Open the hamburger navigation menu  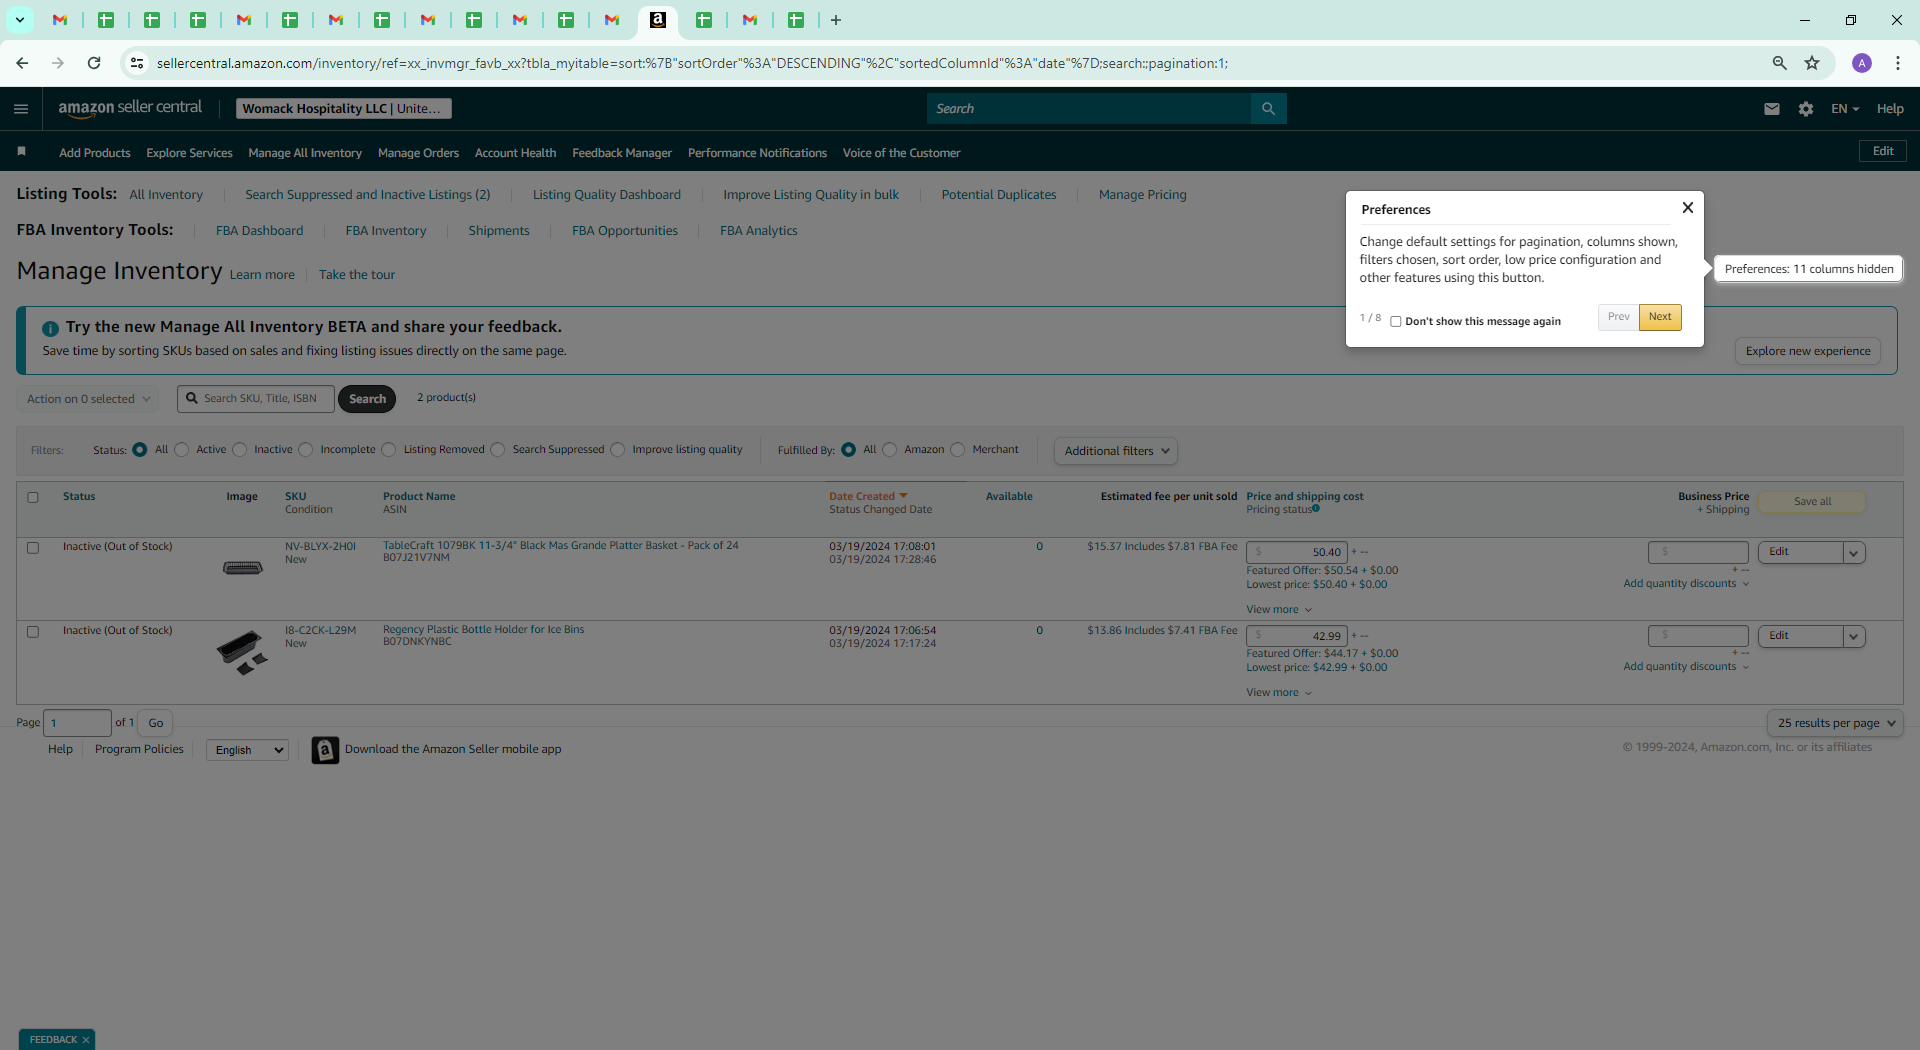click(x=21, y=109)
